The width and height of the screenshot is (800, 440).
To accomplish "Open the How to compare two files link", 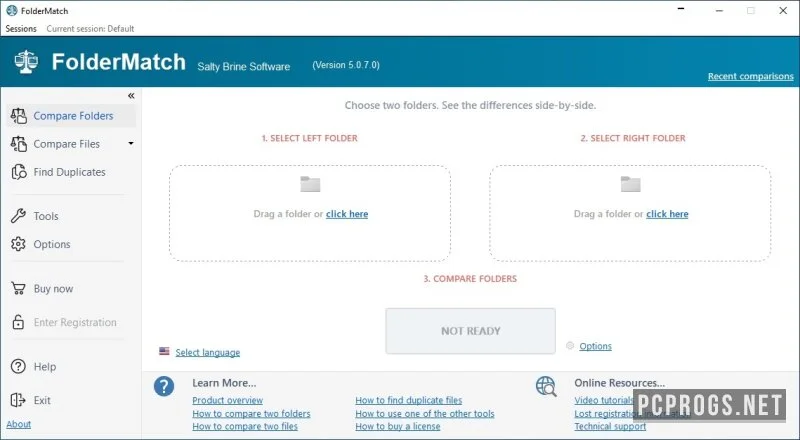I will [245, 426].
